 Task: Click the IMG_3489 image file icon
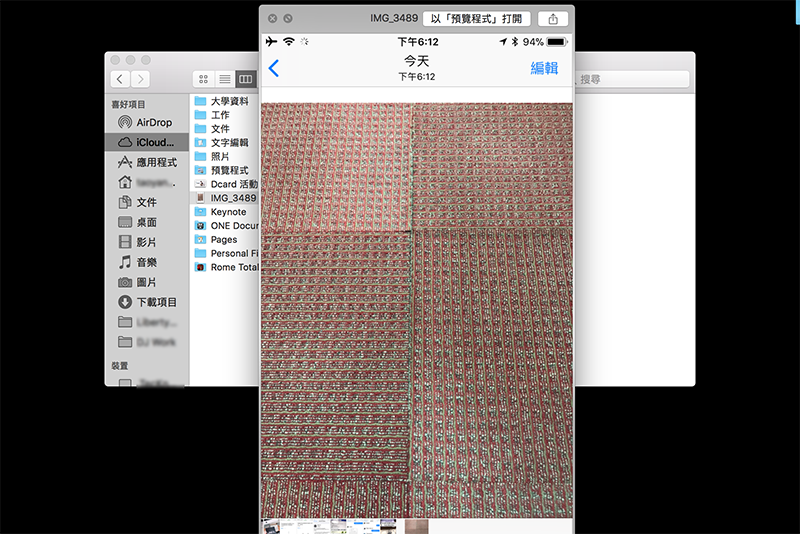(201, 198)
